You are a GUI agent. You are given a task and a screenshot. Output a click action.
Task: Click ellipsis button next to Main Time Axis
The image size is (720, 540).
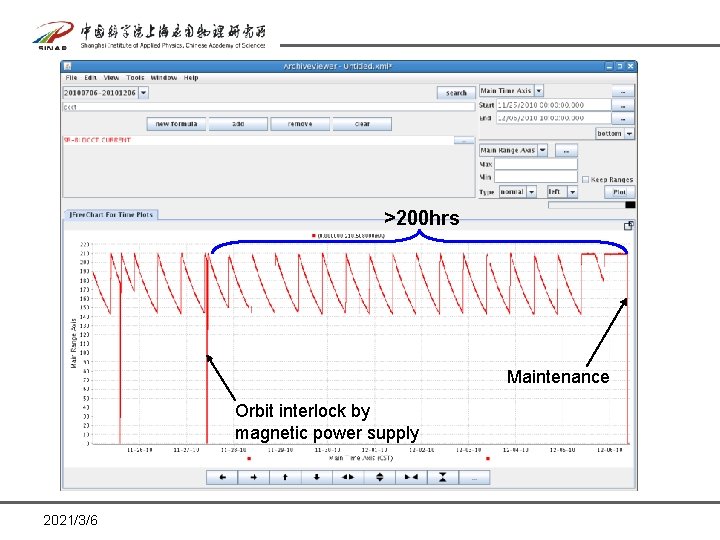(x=623, y=91)
